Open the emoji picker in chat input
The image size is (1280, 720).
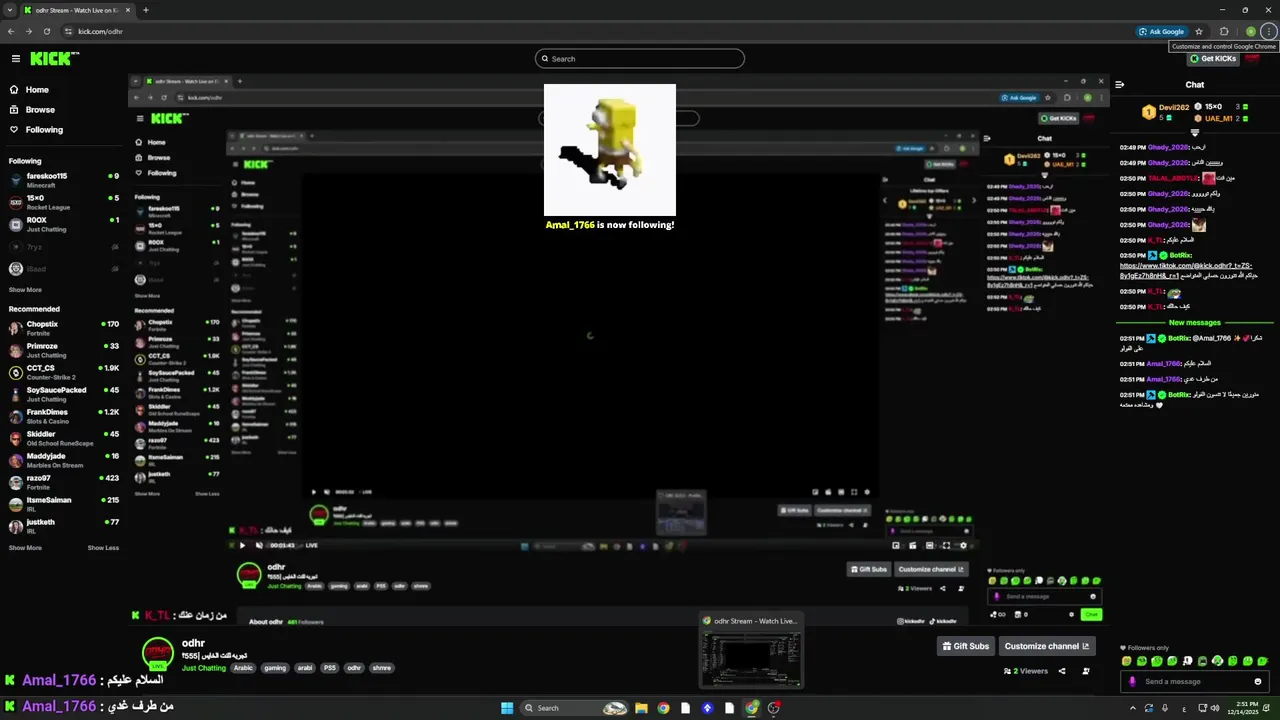point(1258,681)
